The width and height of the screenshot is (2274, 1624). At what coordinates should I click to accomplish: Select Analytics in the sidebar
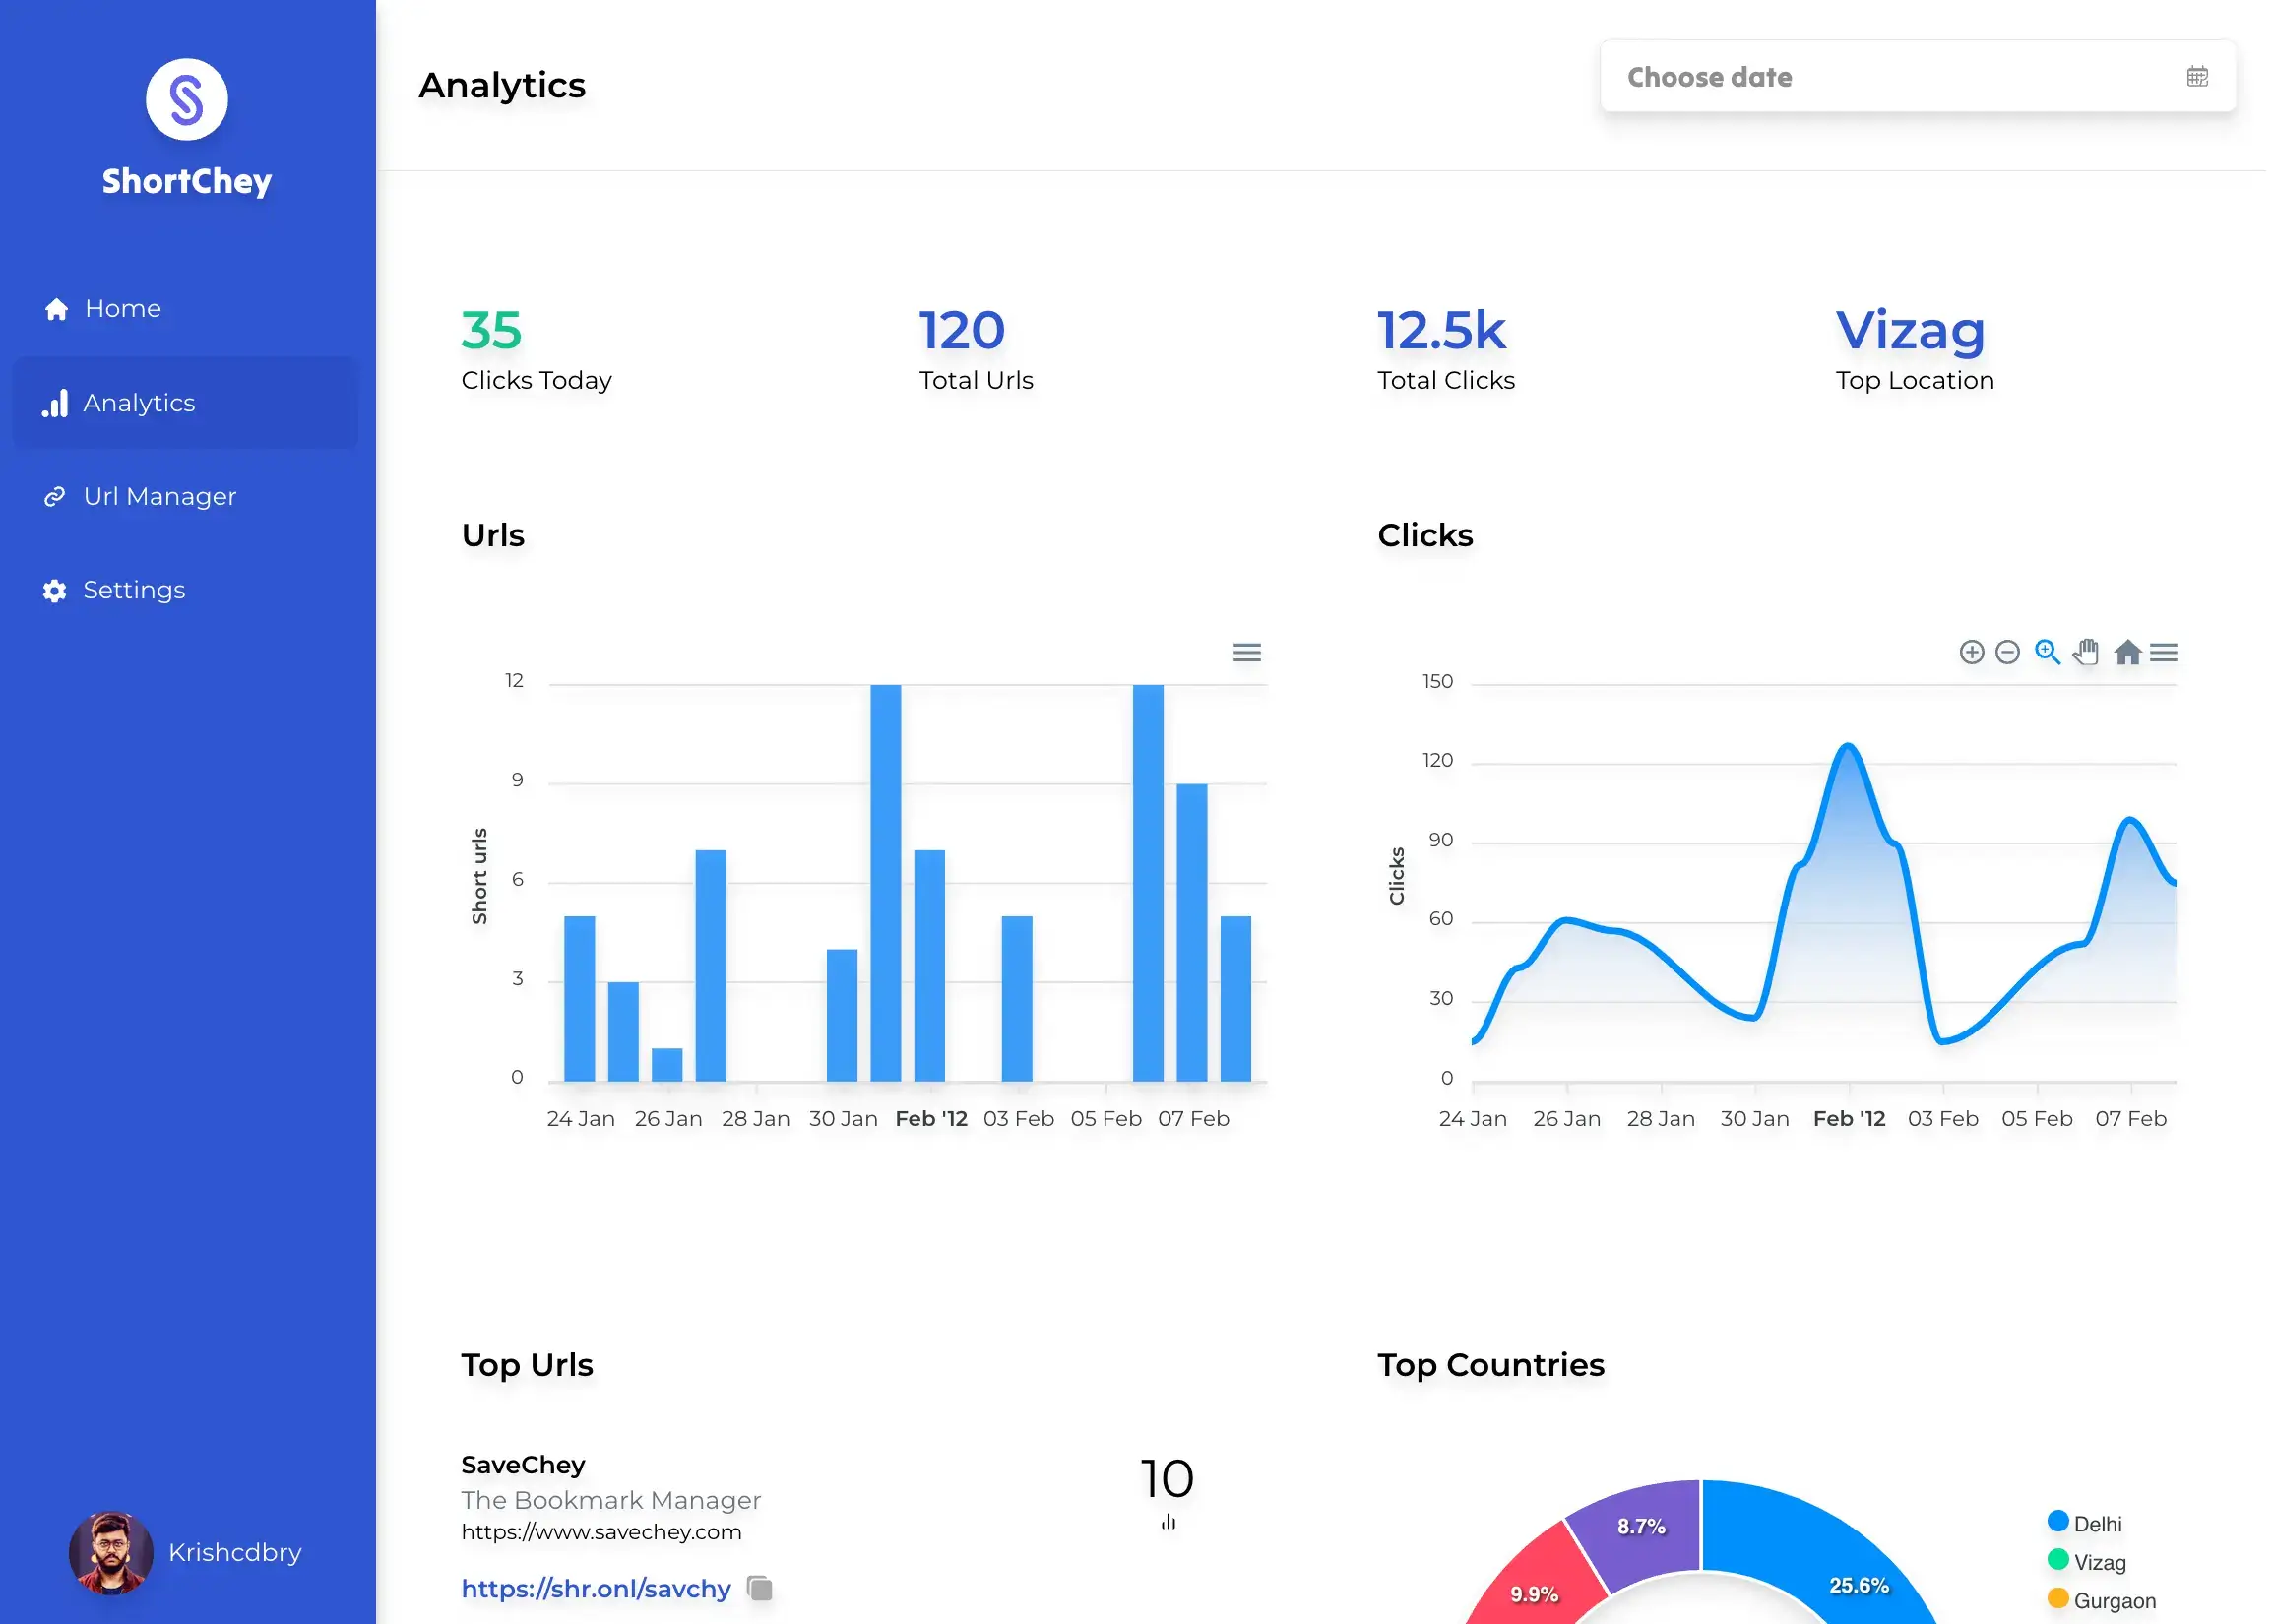[186, 403]
